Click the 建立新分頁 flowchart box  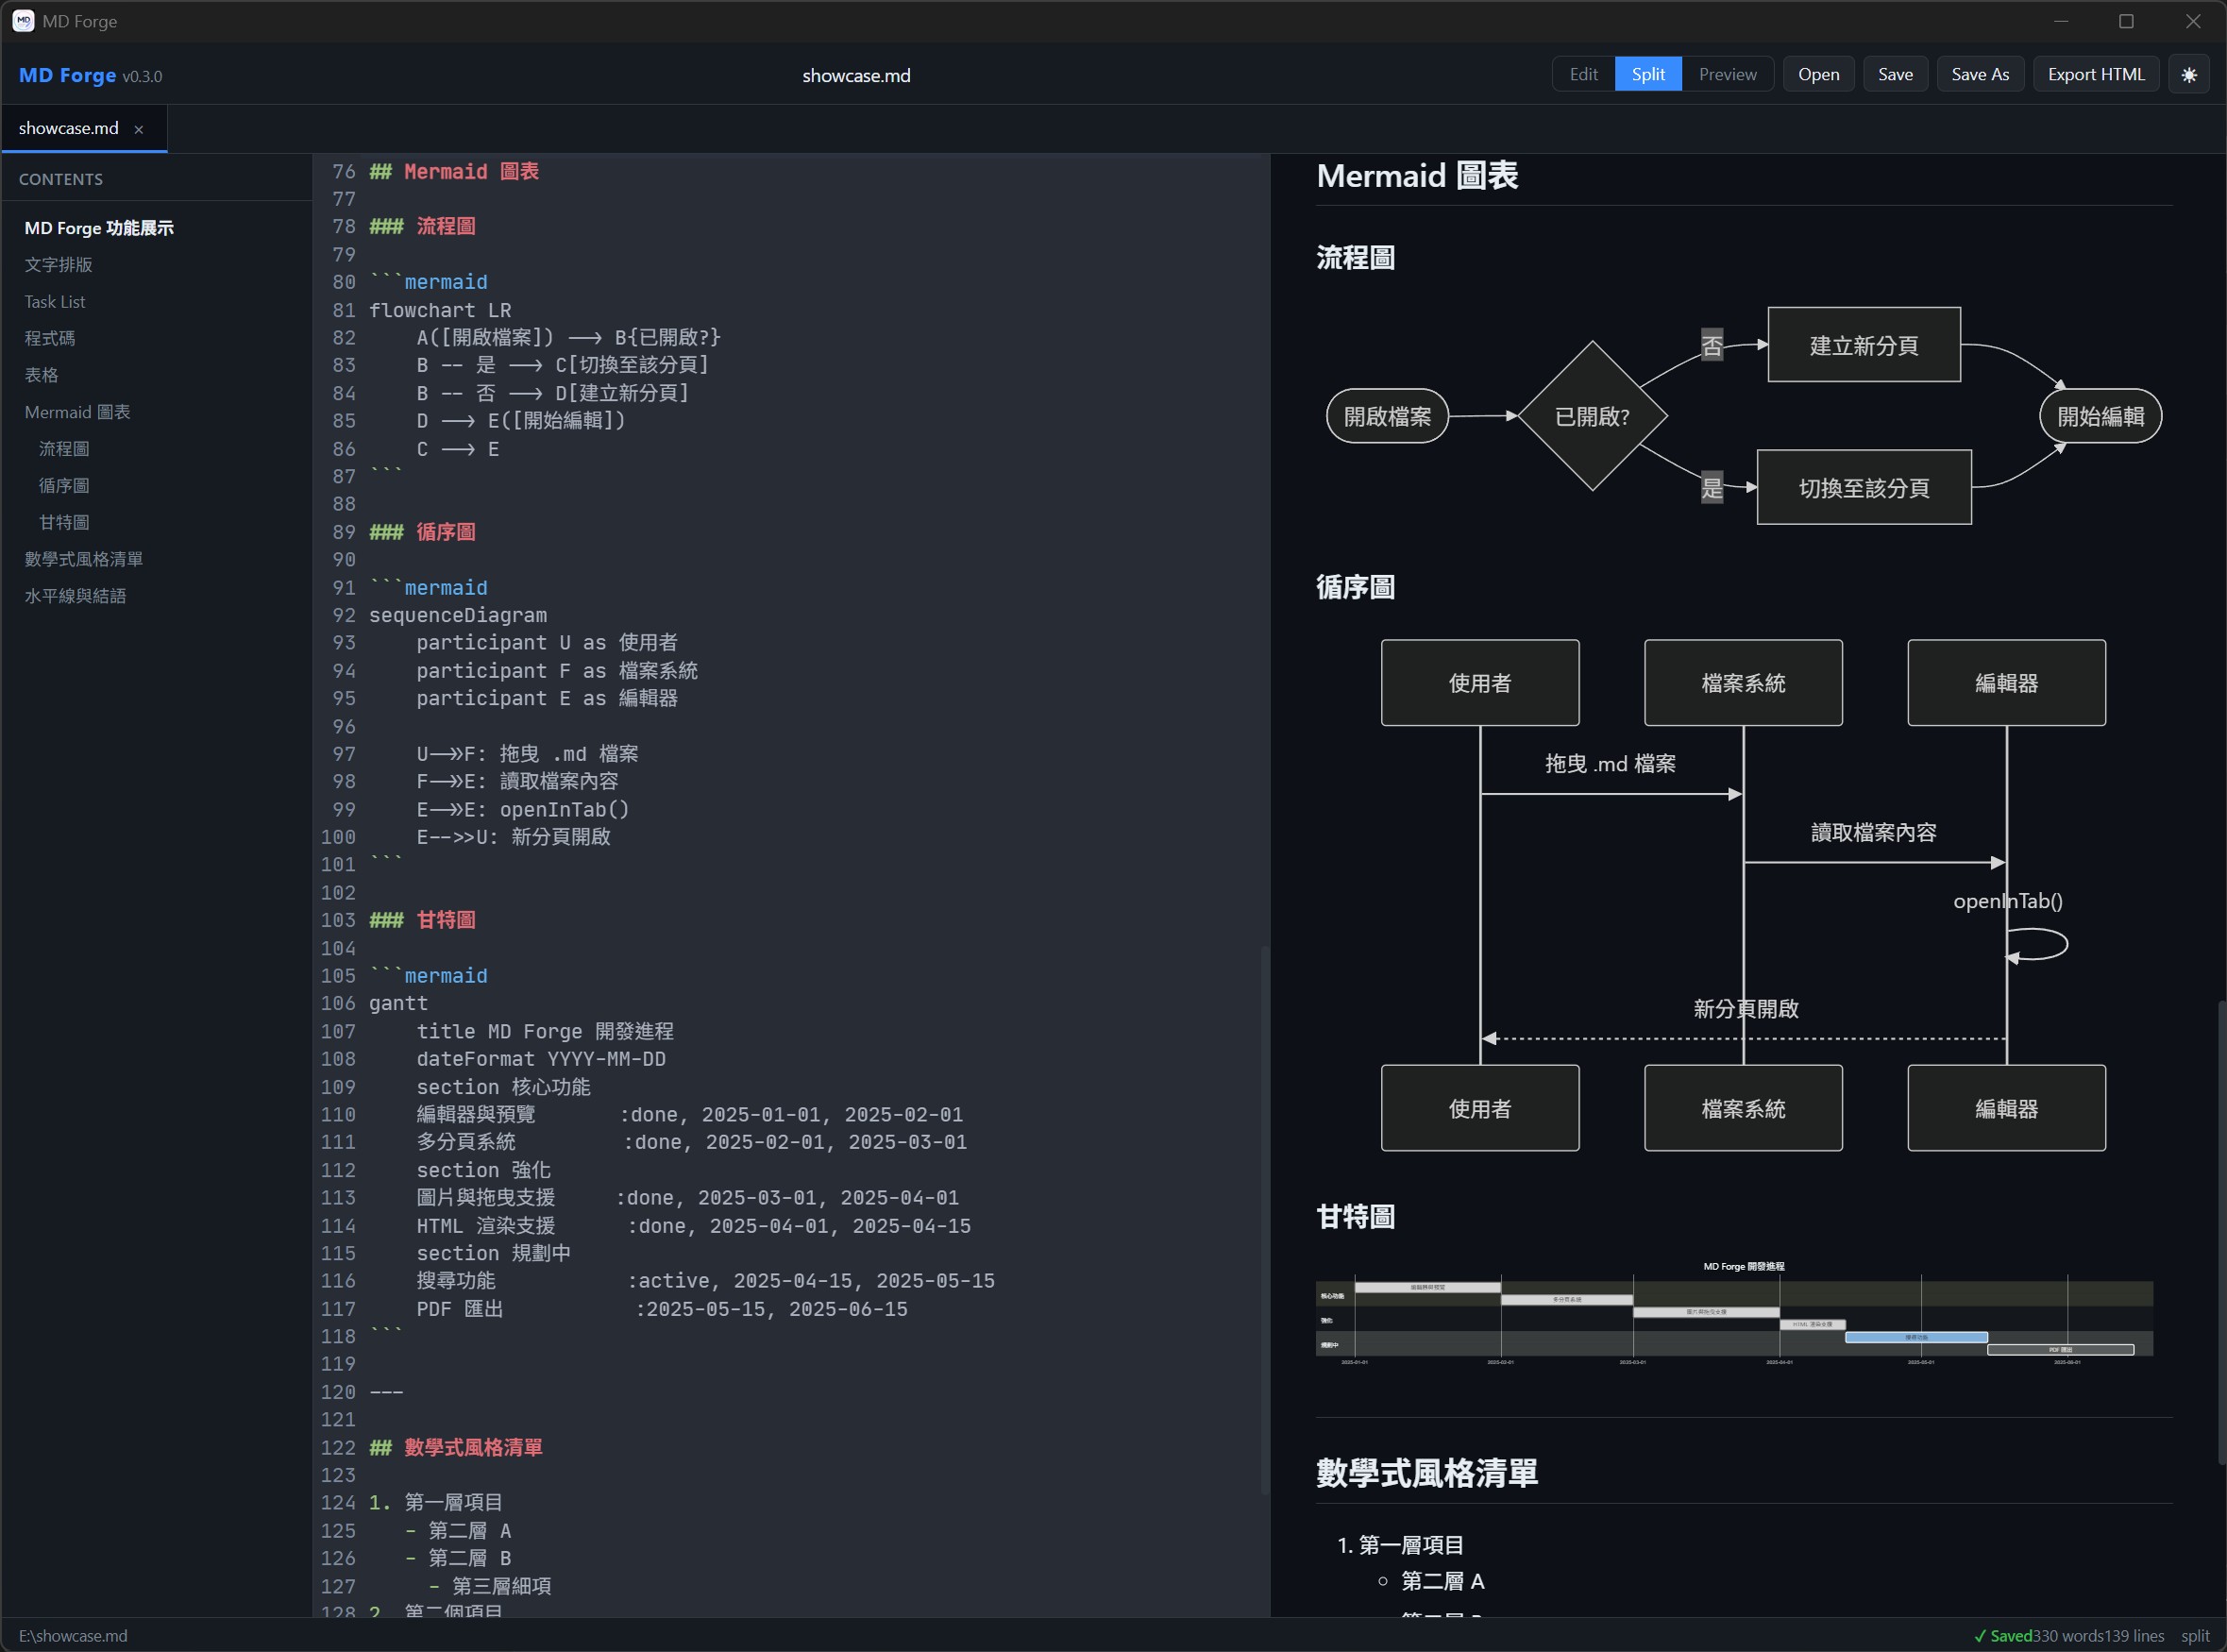[1864, 345]
